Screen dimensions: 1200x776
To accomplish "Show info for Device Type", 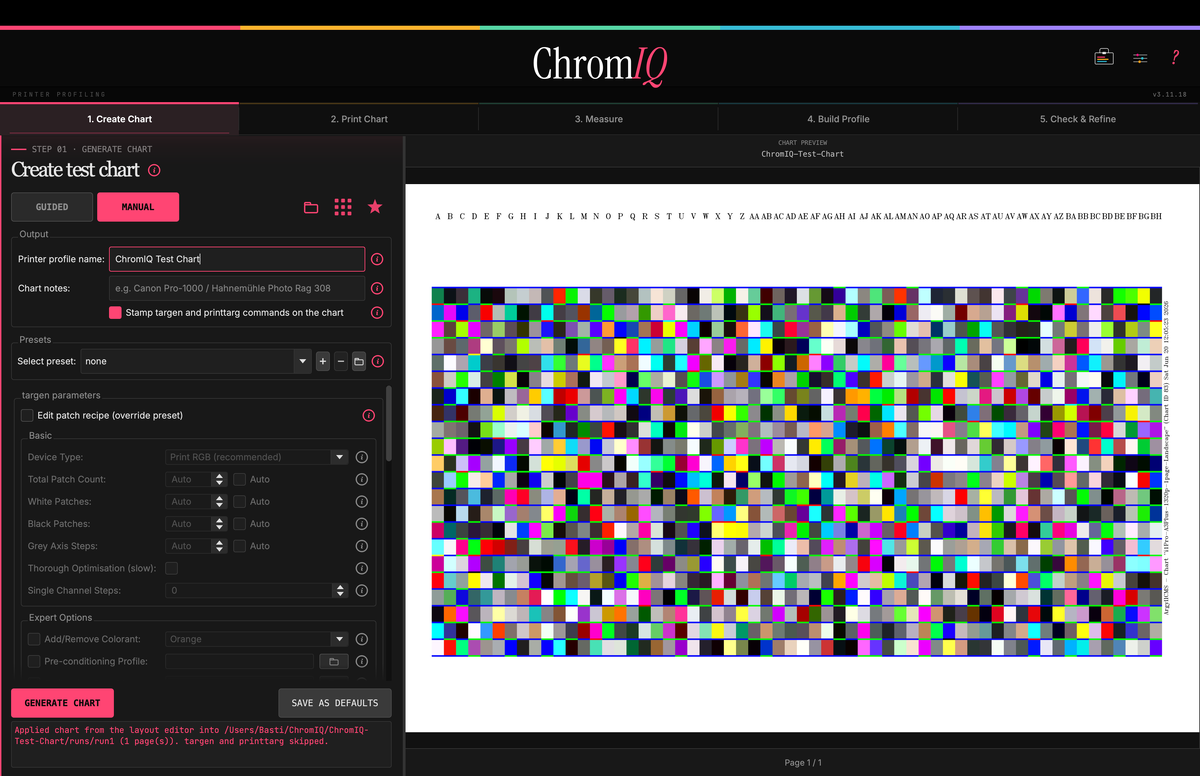I will (362, 457).
